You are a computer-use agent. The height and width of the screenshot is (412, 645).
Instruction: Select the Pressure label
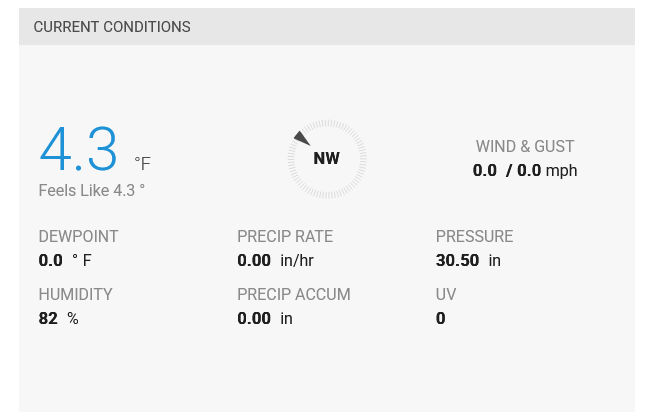point(474,237)
